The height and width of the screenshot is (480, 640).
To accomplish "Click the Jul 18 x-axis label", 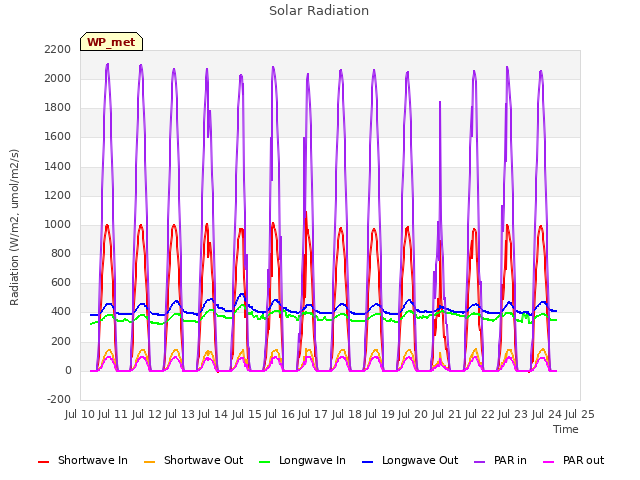I will coord(347,414).
